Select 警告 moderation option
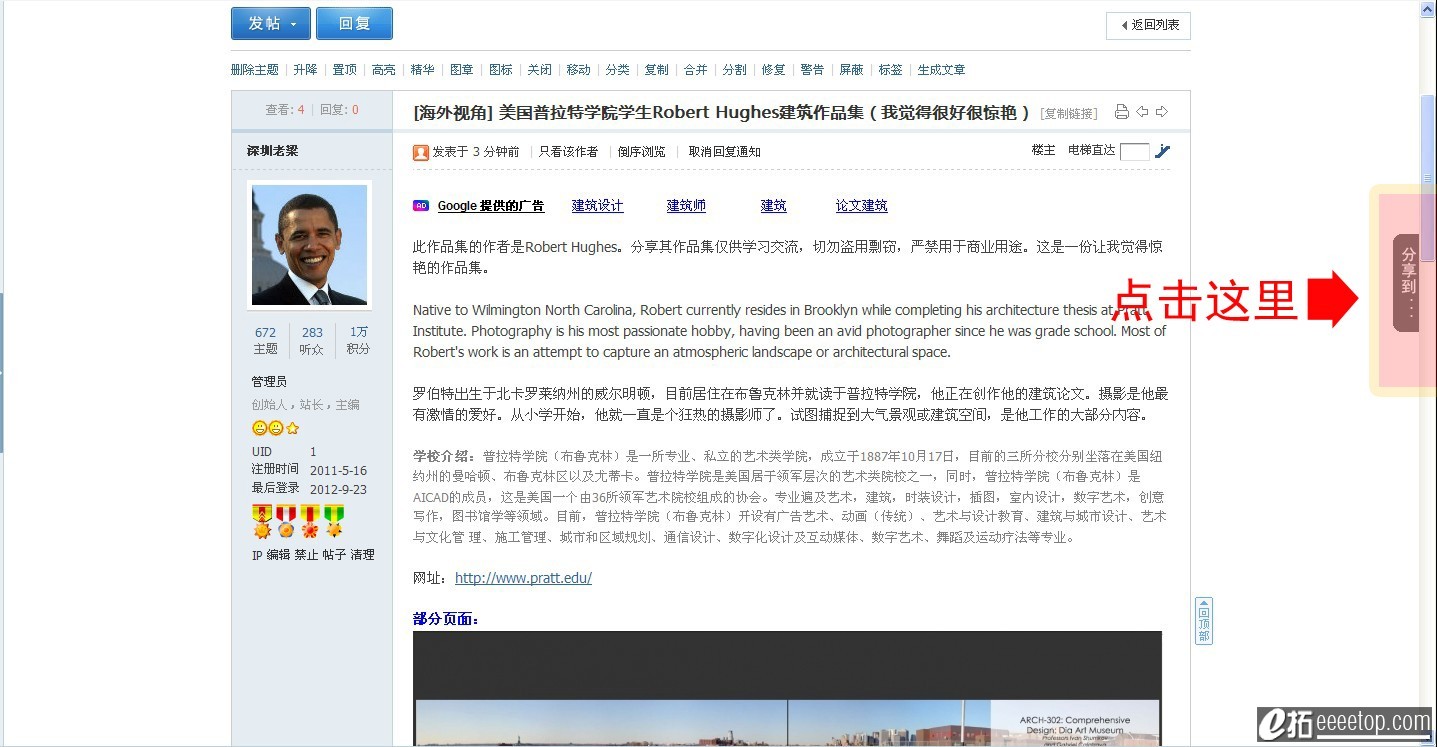 point(813,70)
